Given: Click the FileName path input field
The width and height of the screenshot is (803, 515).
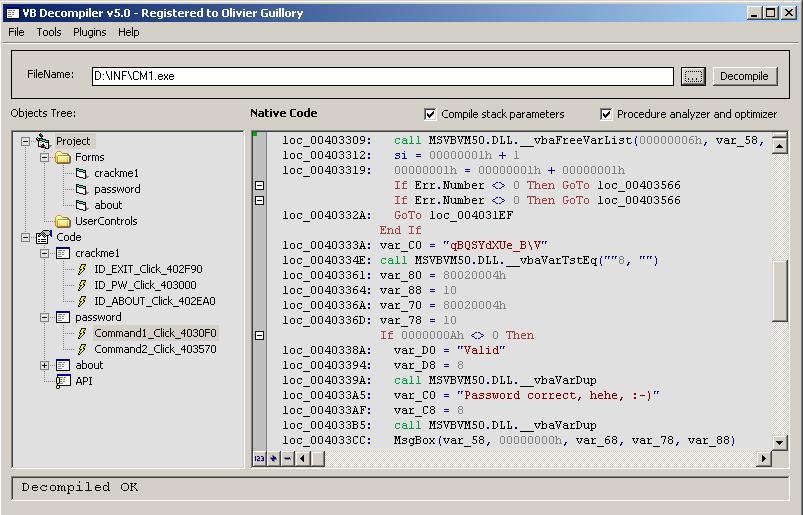Looking at the screenshot, I should pyautogui.click(x=382, y=76).
